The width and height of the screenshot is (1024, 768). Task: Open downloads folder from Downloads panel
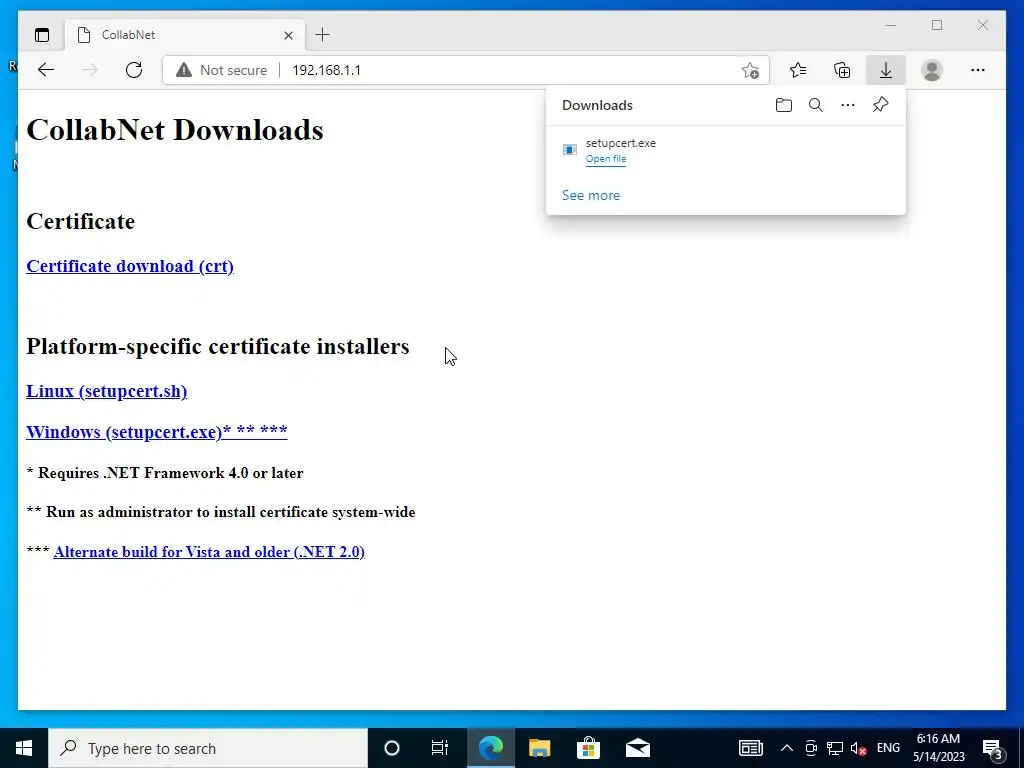[x=784, y=105]
